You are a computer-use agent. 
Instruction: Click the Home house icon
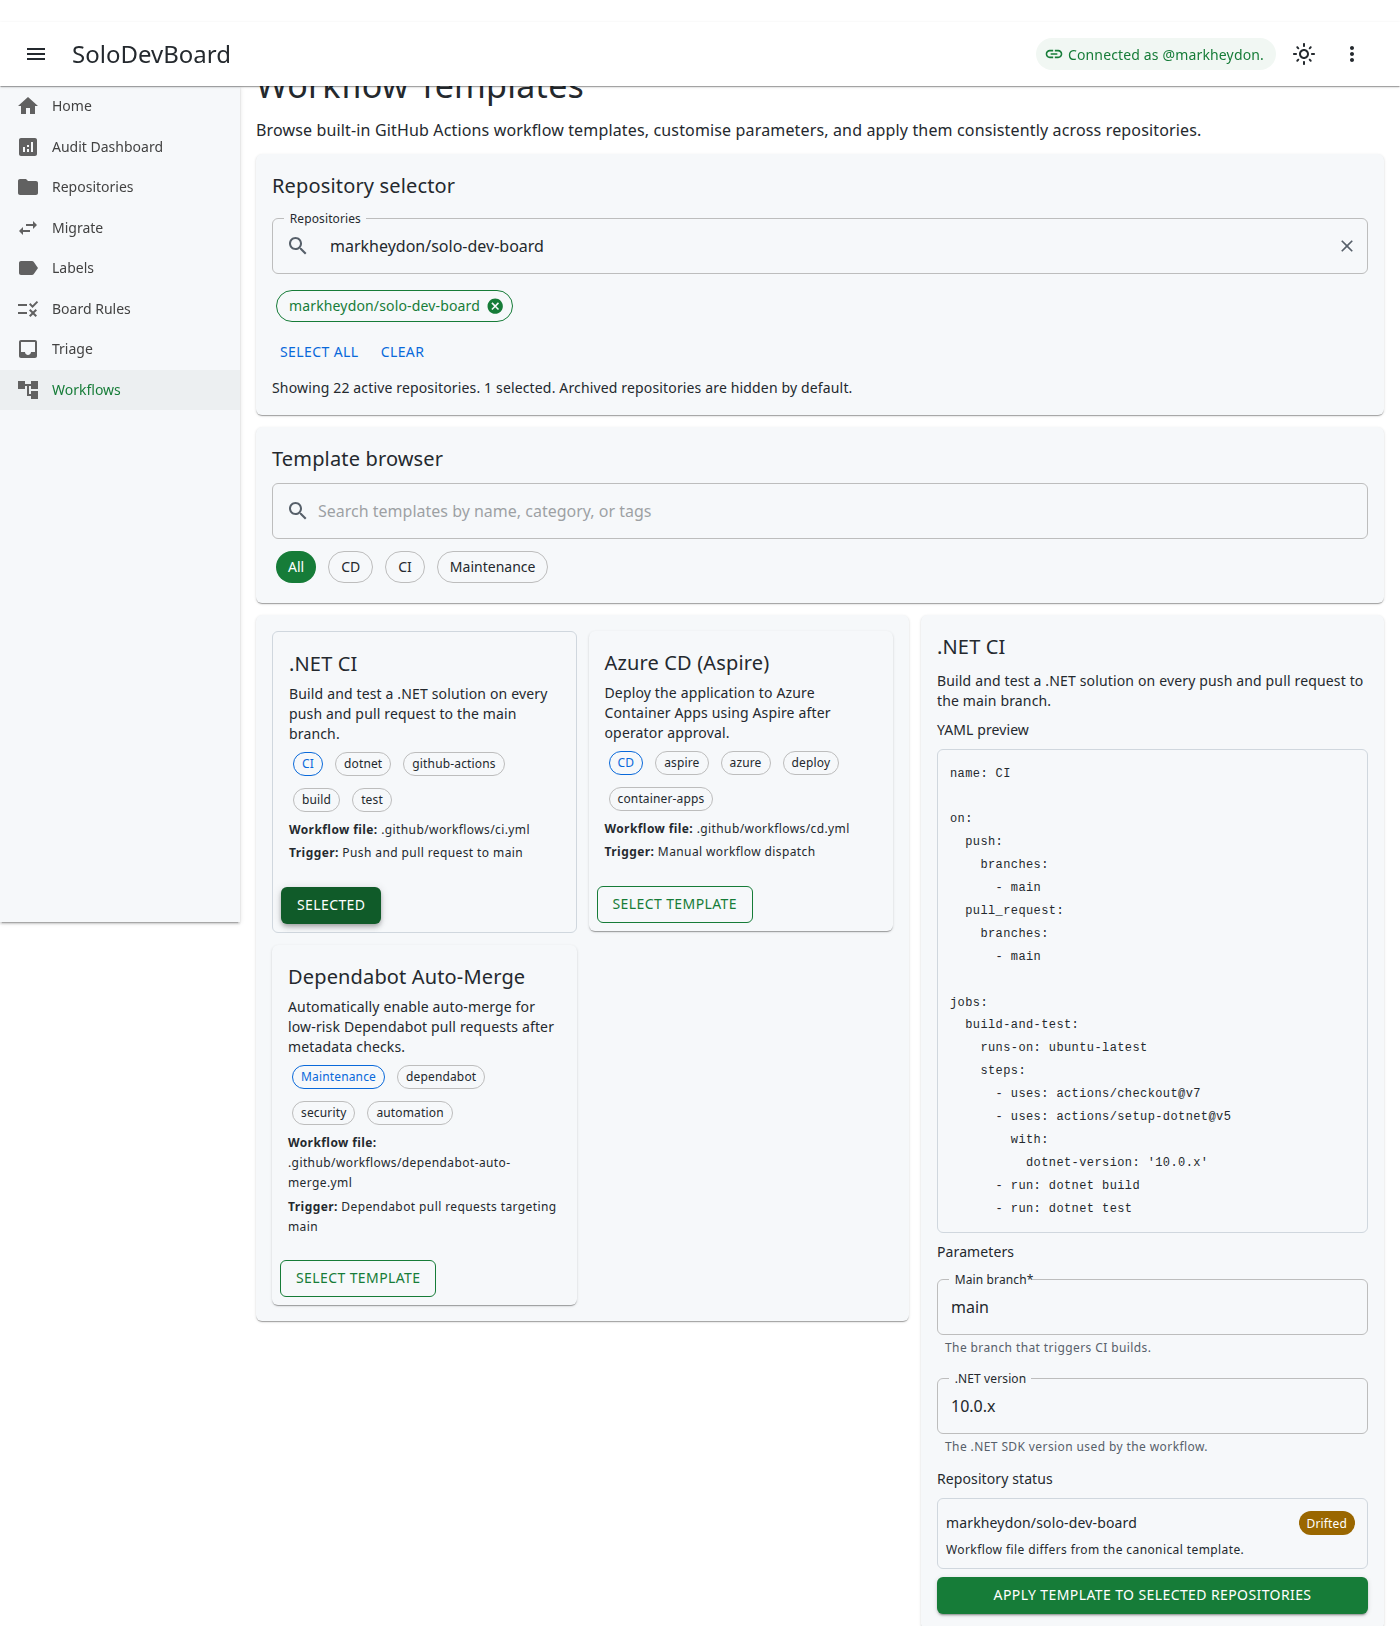point(28,106)
